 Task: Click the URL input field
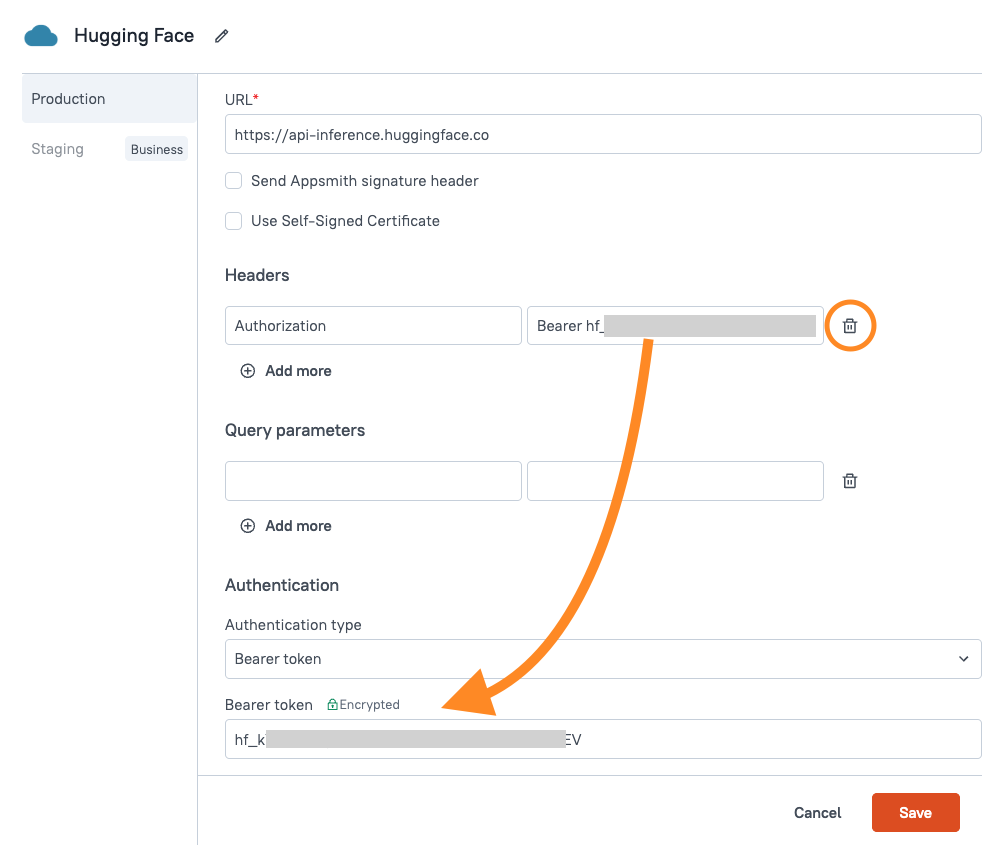(x=602, y=134)
